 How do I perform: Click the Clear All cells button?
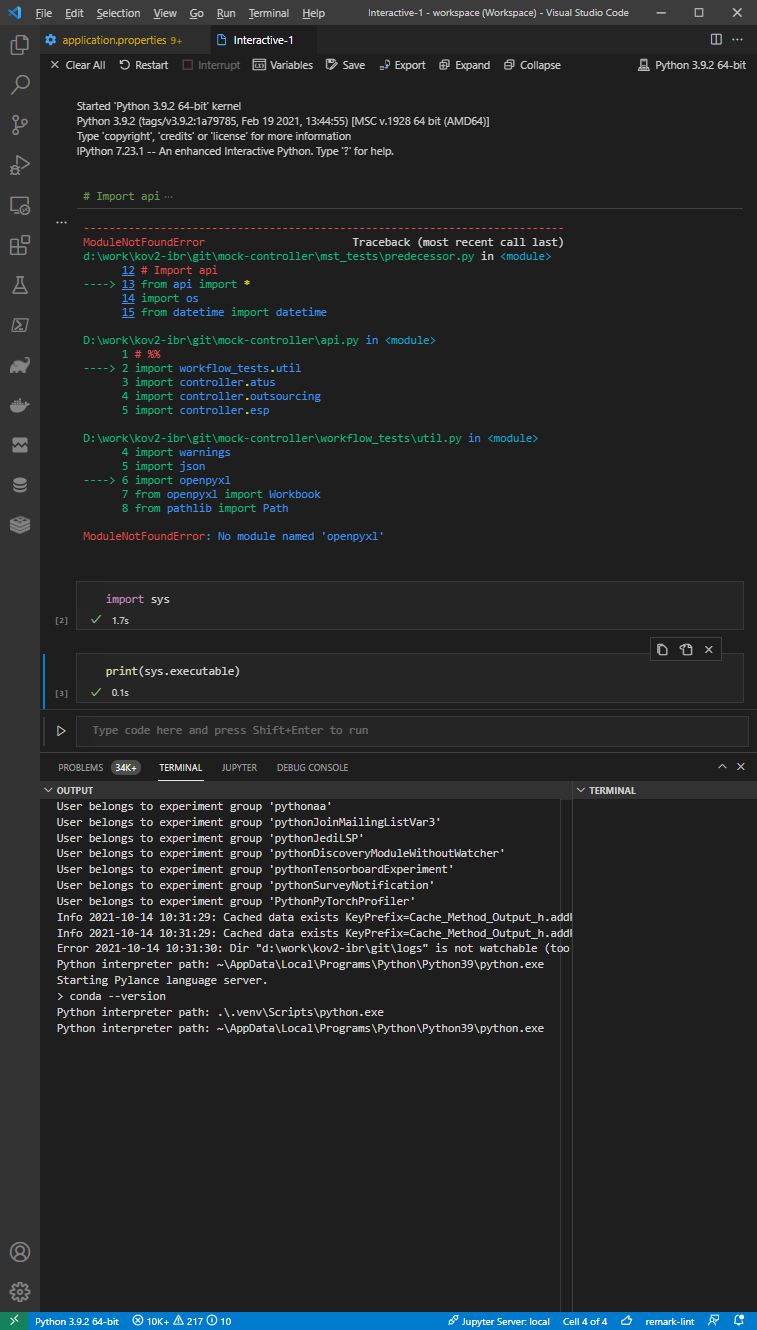click(77, 65)
